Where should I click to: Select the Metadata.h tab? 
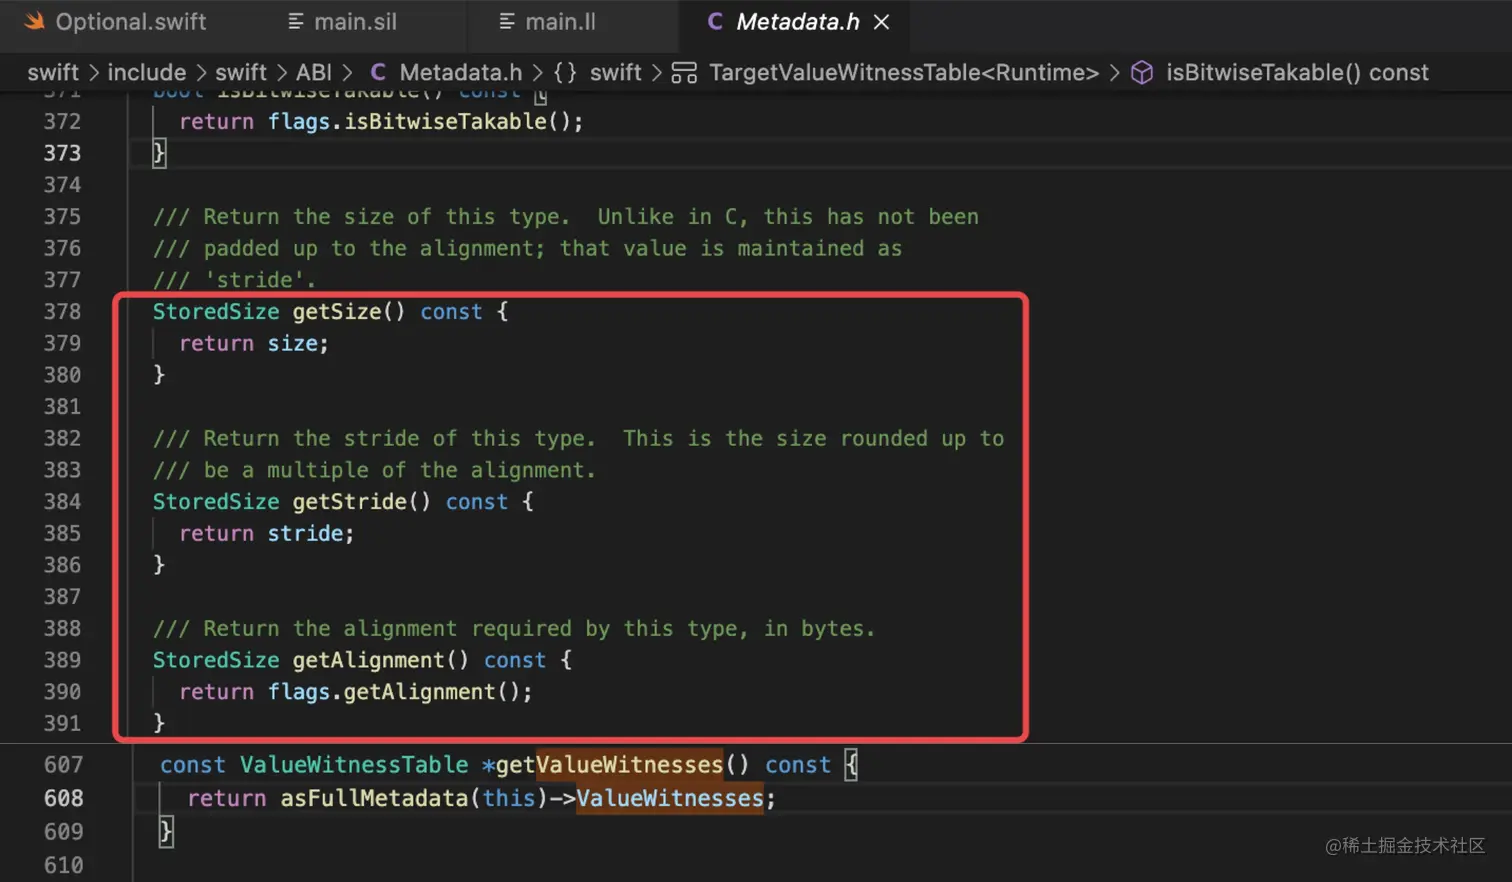tap(797, 22)
